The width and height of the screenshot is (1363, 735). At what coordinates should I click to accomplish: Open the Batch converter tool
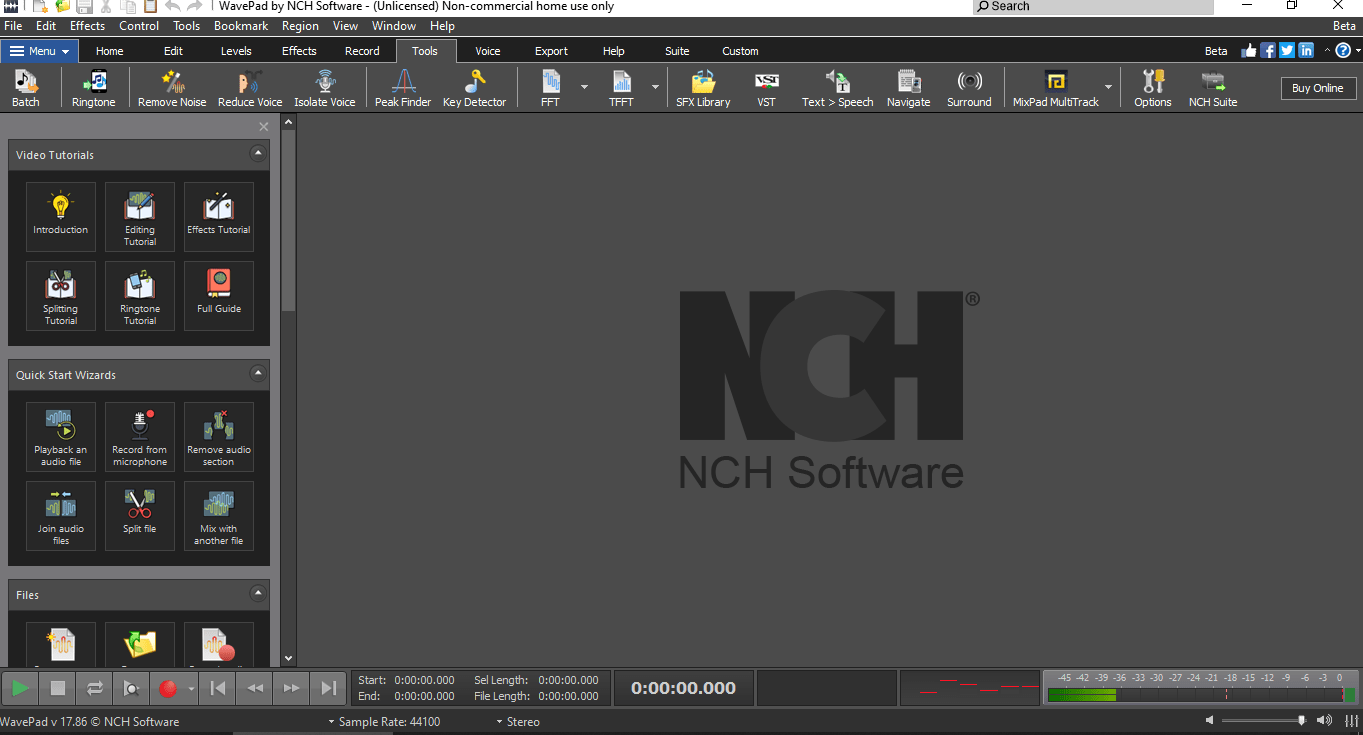(26, 89)
